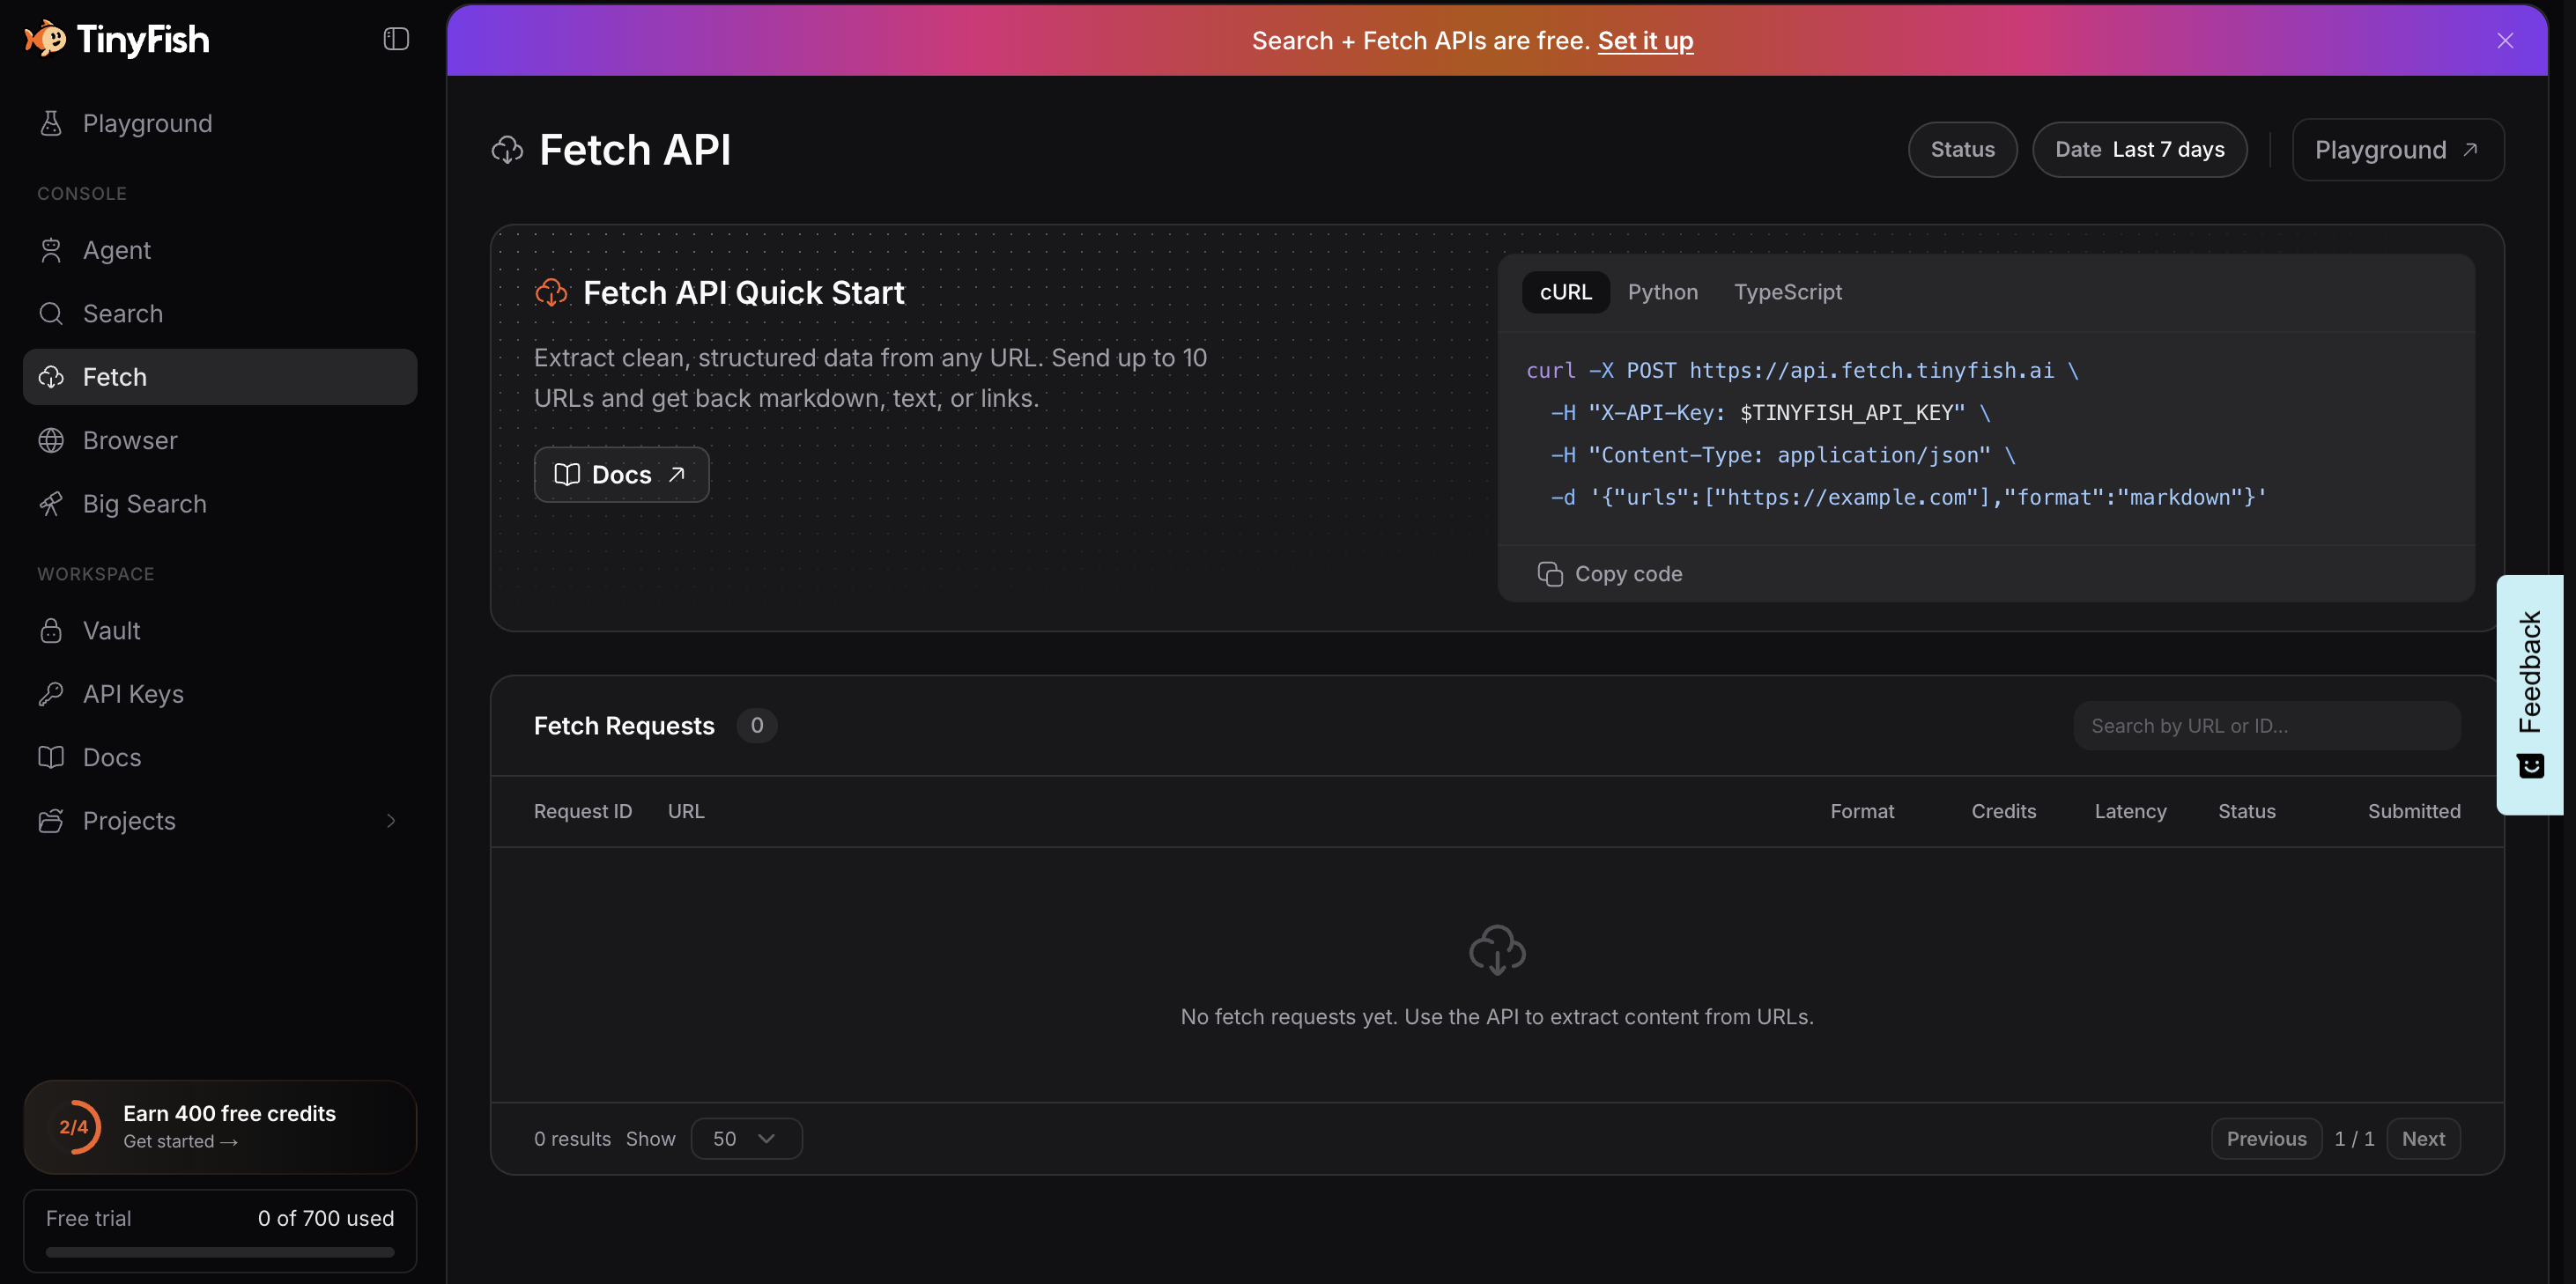
Task: Select the Browser globe icon
Action: (51, 440)
